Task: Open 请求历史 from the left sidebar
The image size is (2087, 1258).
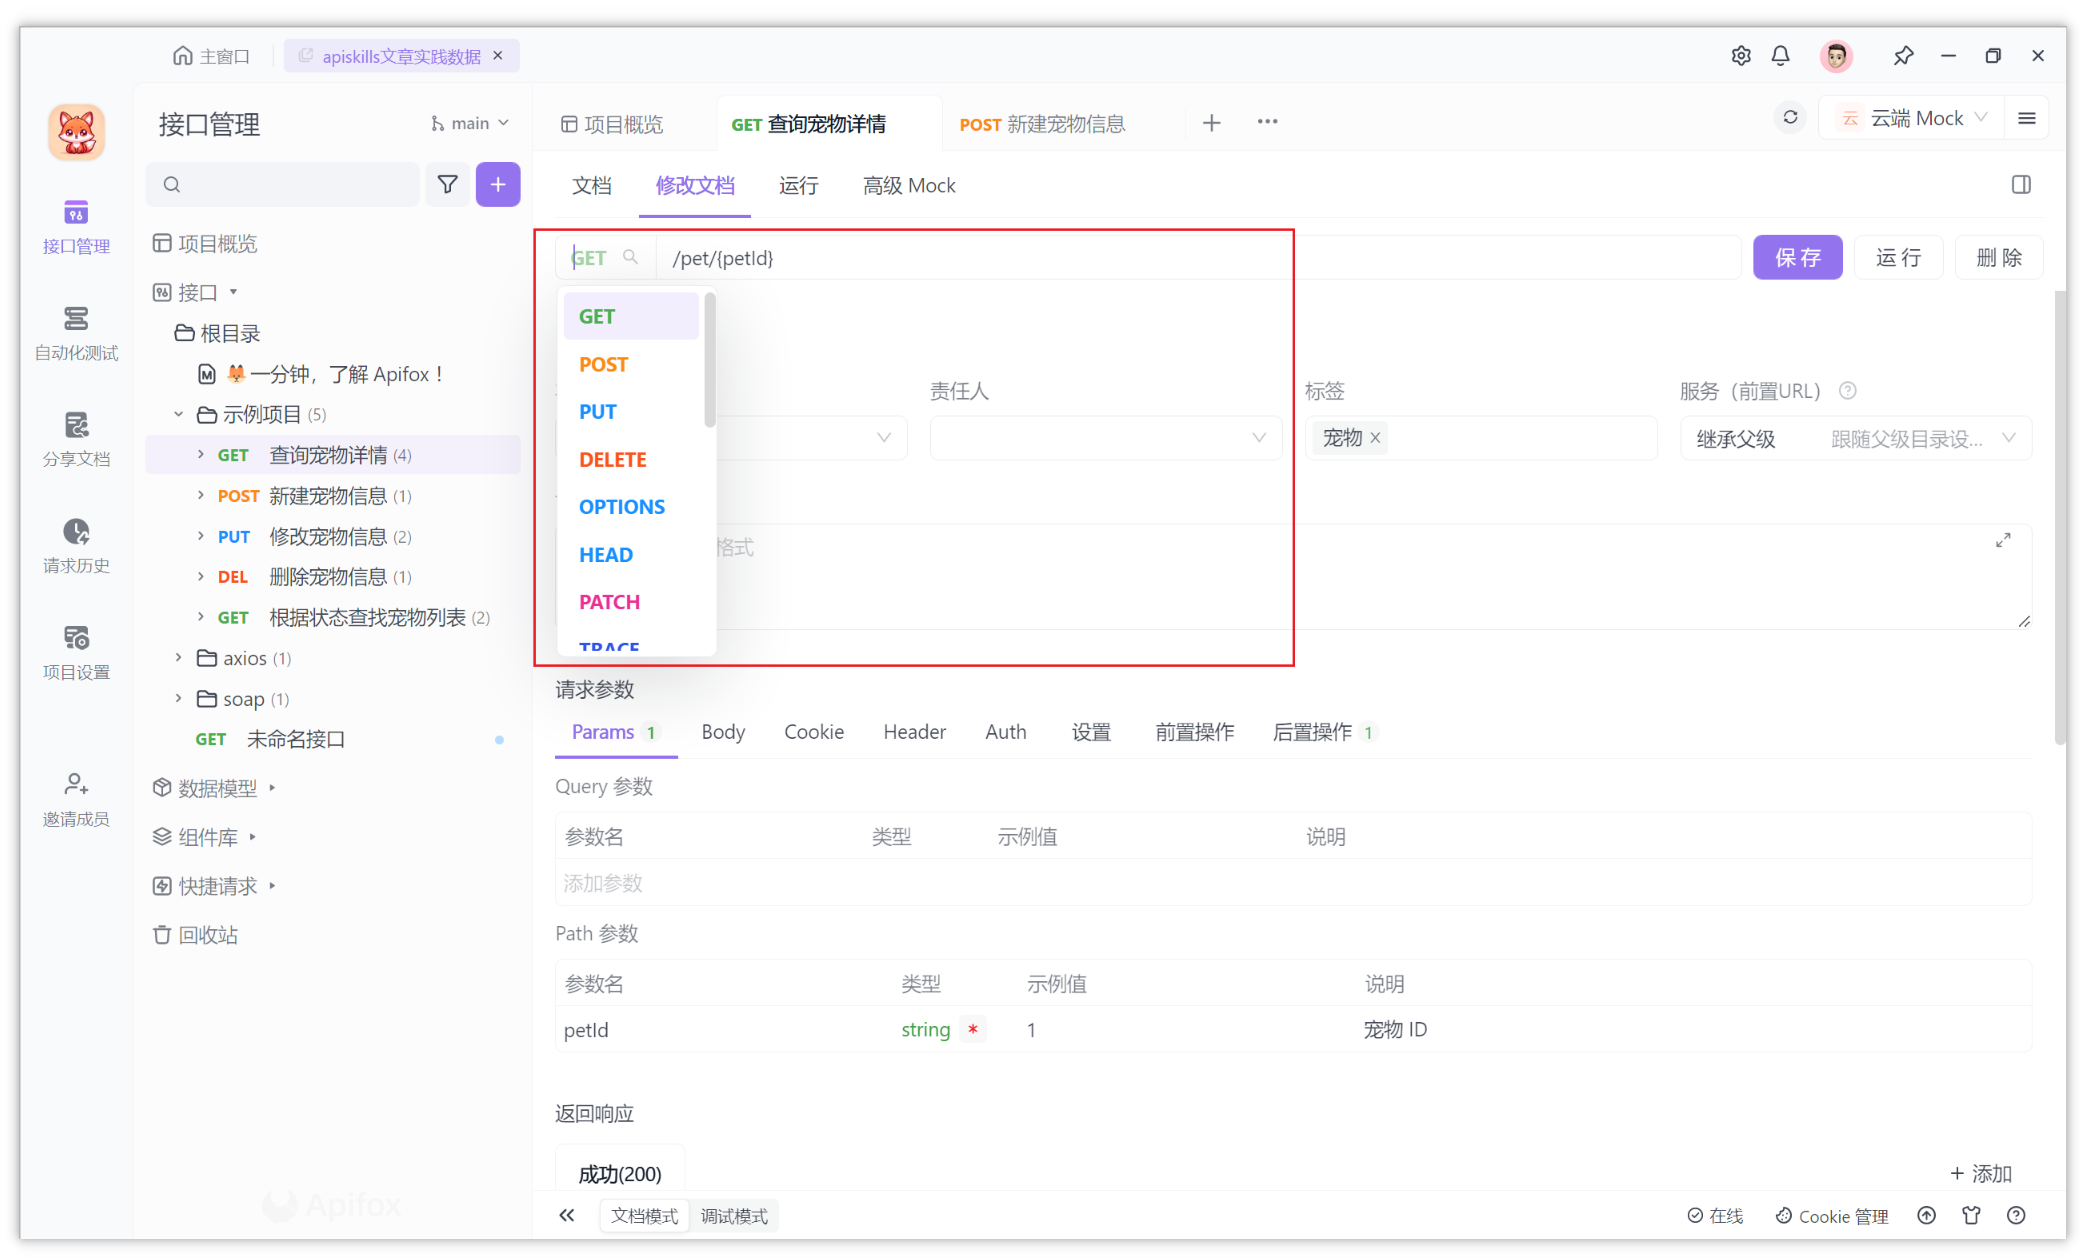Action: tap(75, 545)
